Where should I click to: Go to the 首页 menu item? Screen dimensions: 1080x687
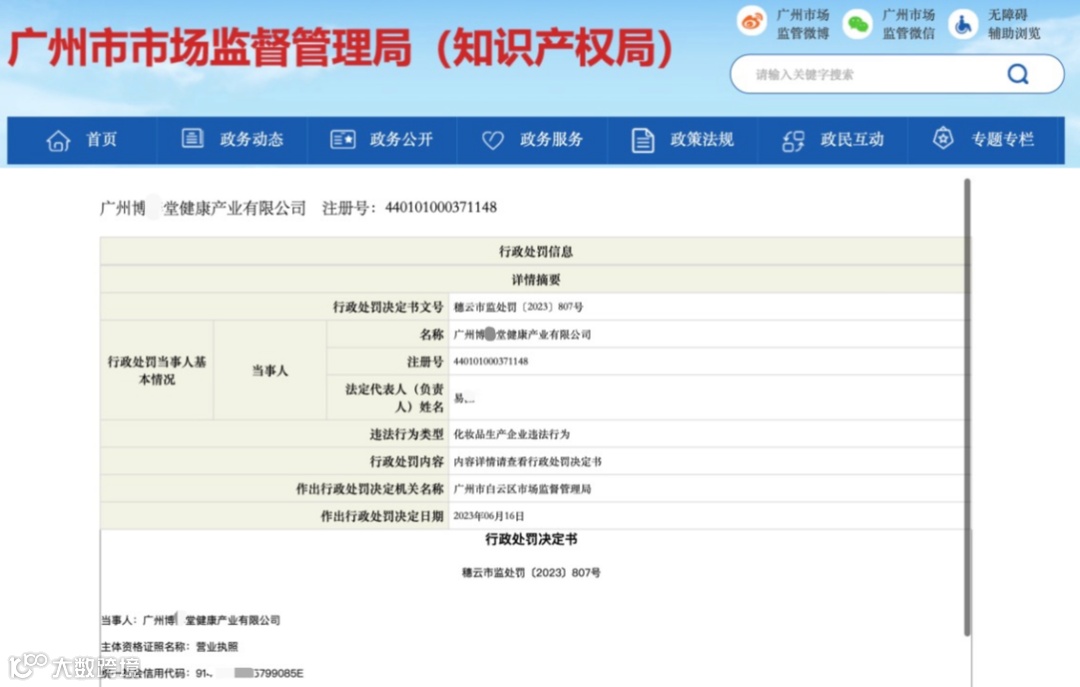[101, 139]
